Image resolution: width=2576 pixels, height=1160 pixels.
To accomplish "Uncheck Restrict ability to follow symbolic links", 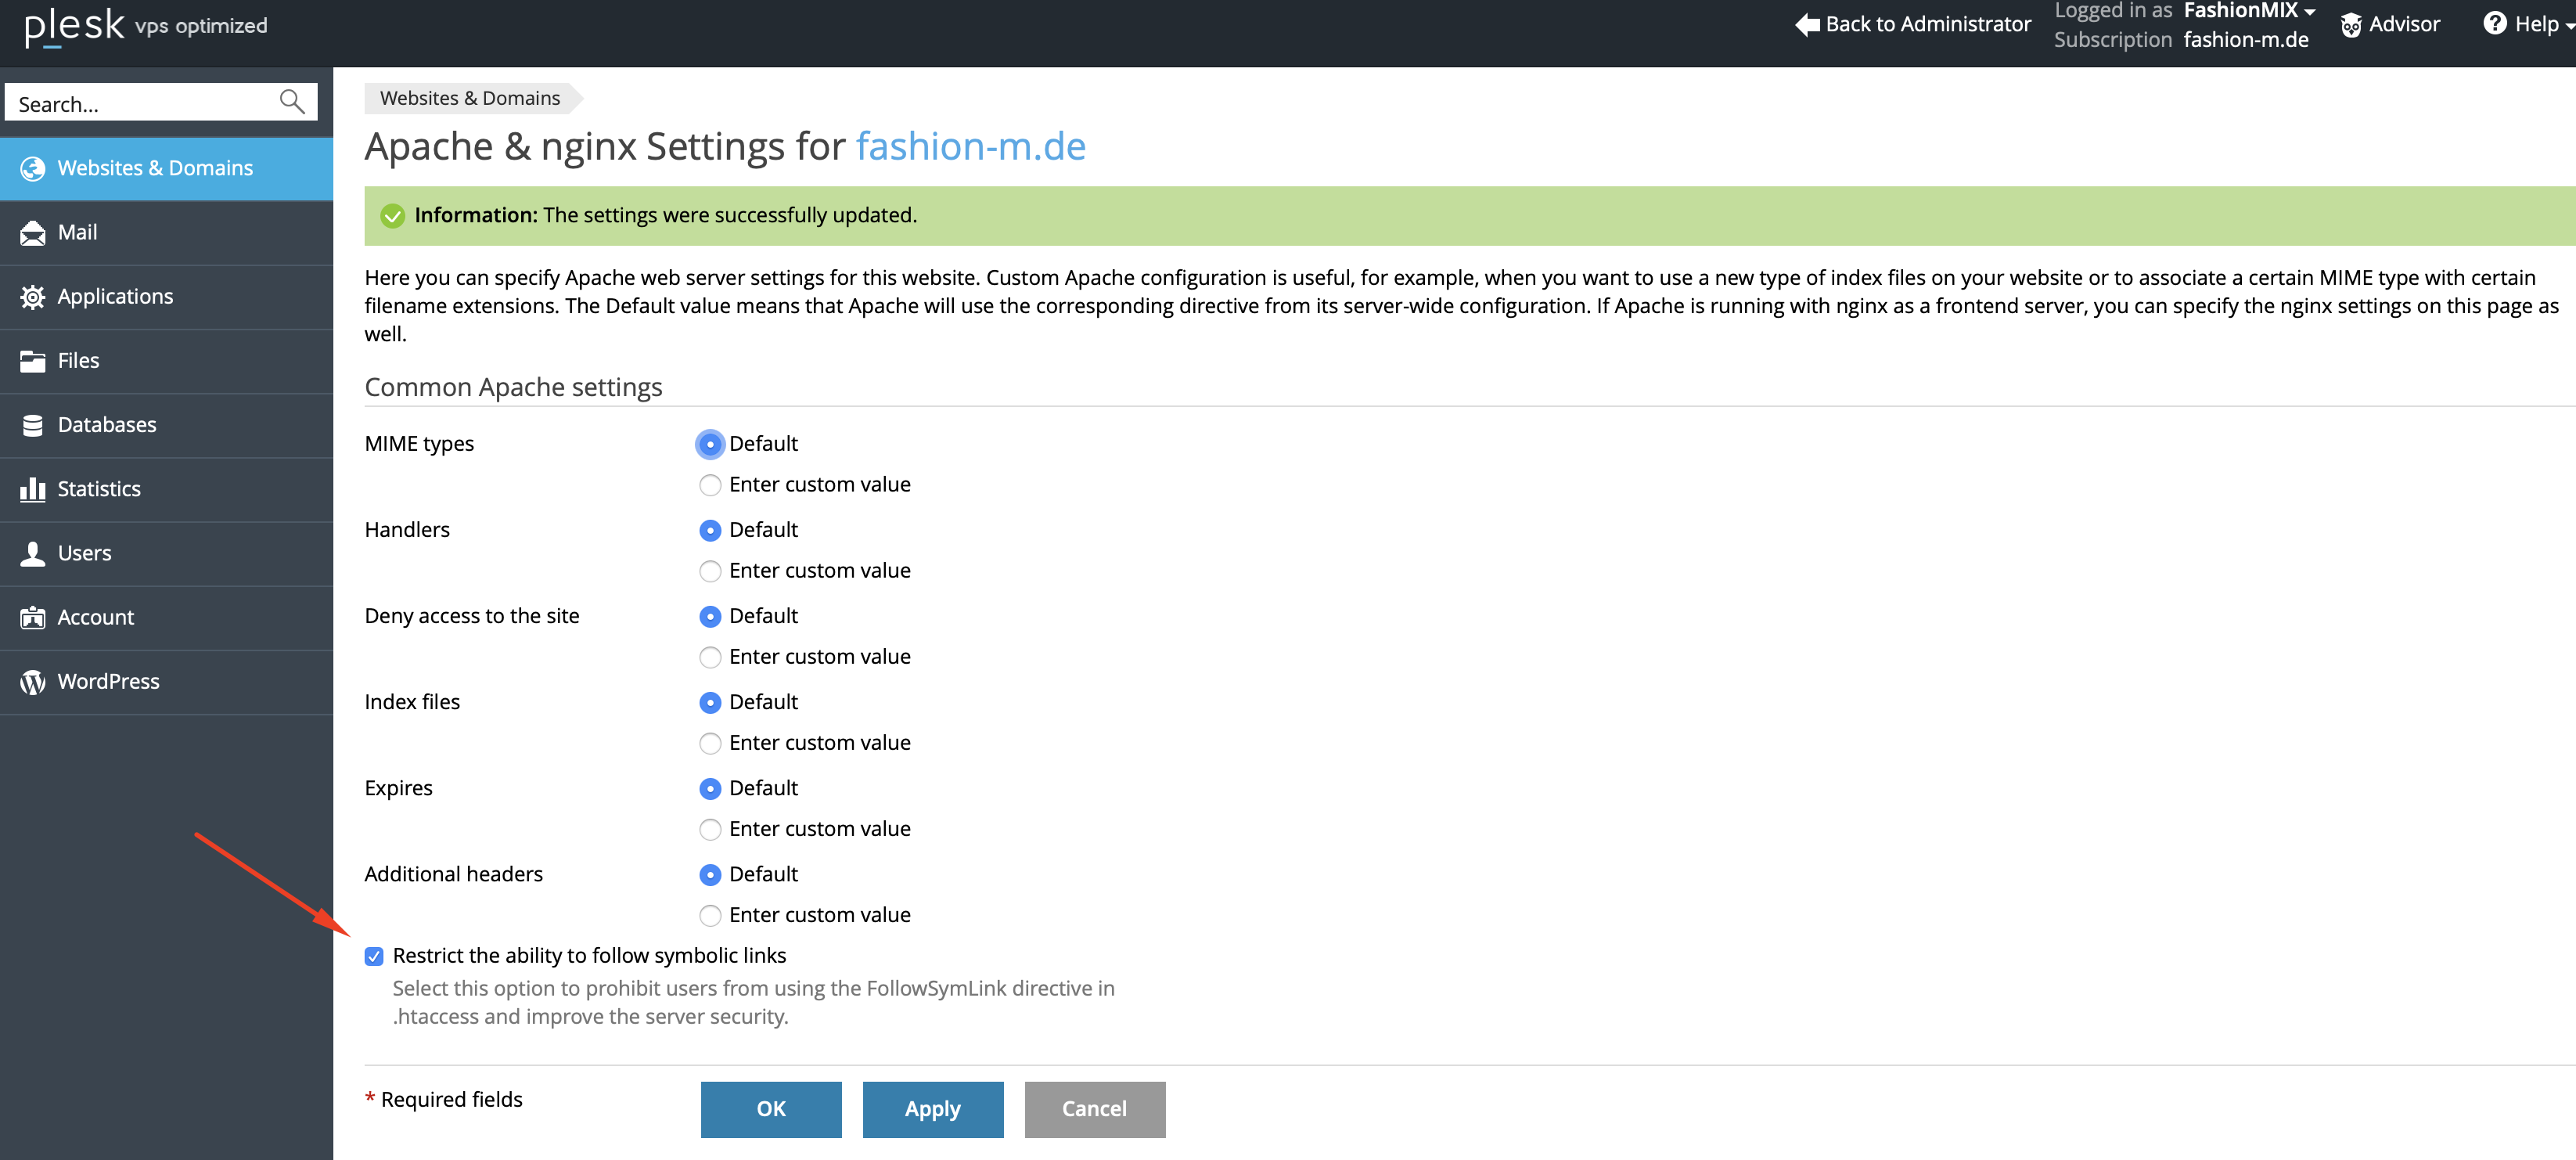I will [x=374, y=957].
